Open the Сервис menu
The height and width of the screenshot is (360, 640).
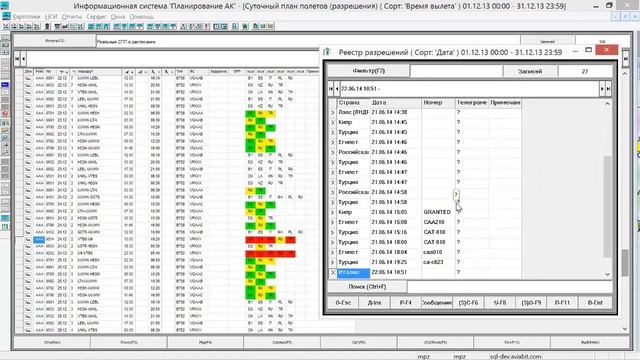[96, 17]
